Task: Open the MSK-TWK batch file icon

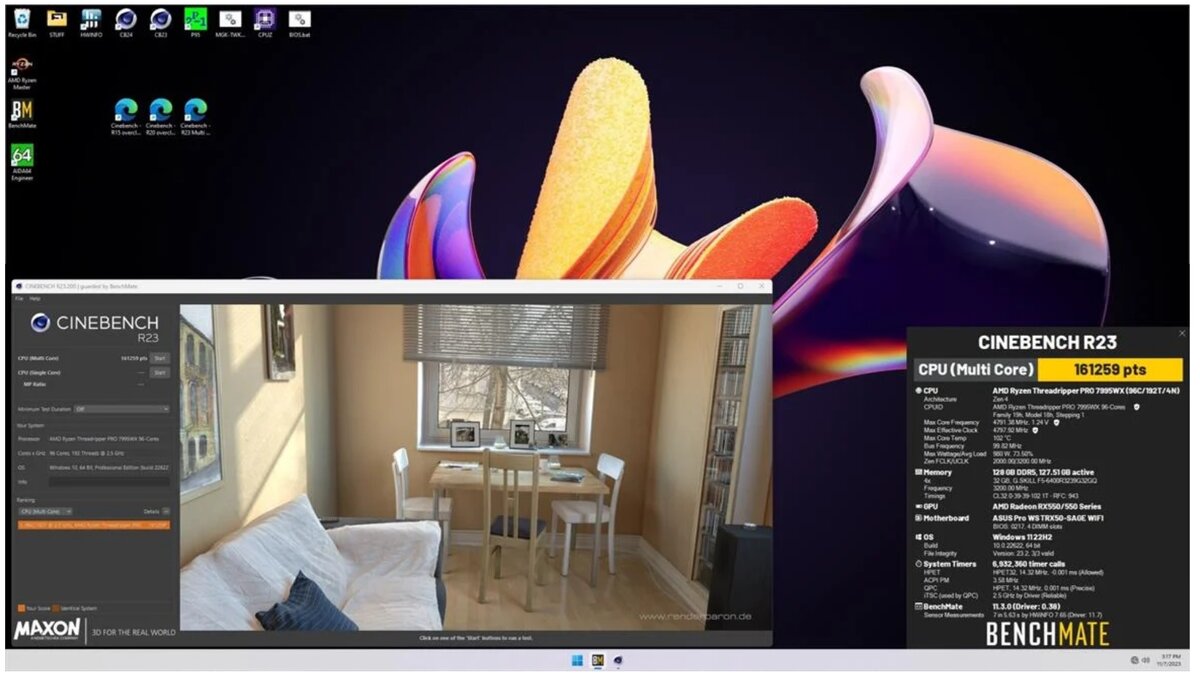Action: [x=230, y=22]
